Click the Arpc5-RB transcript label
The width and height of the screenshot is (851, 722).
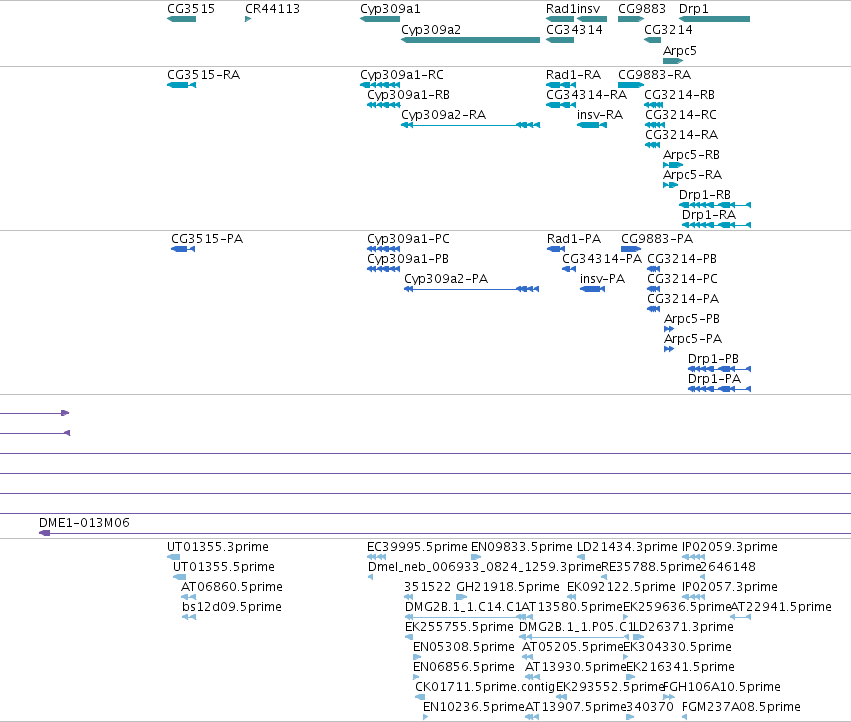coord(691,155)
